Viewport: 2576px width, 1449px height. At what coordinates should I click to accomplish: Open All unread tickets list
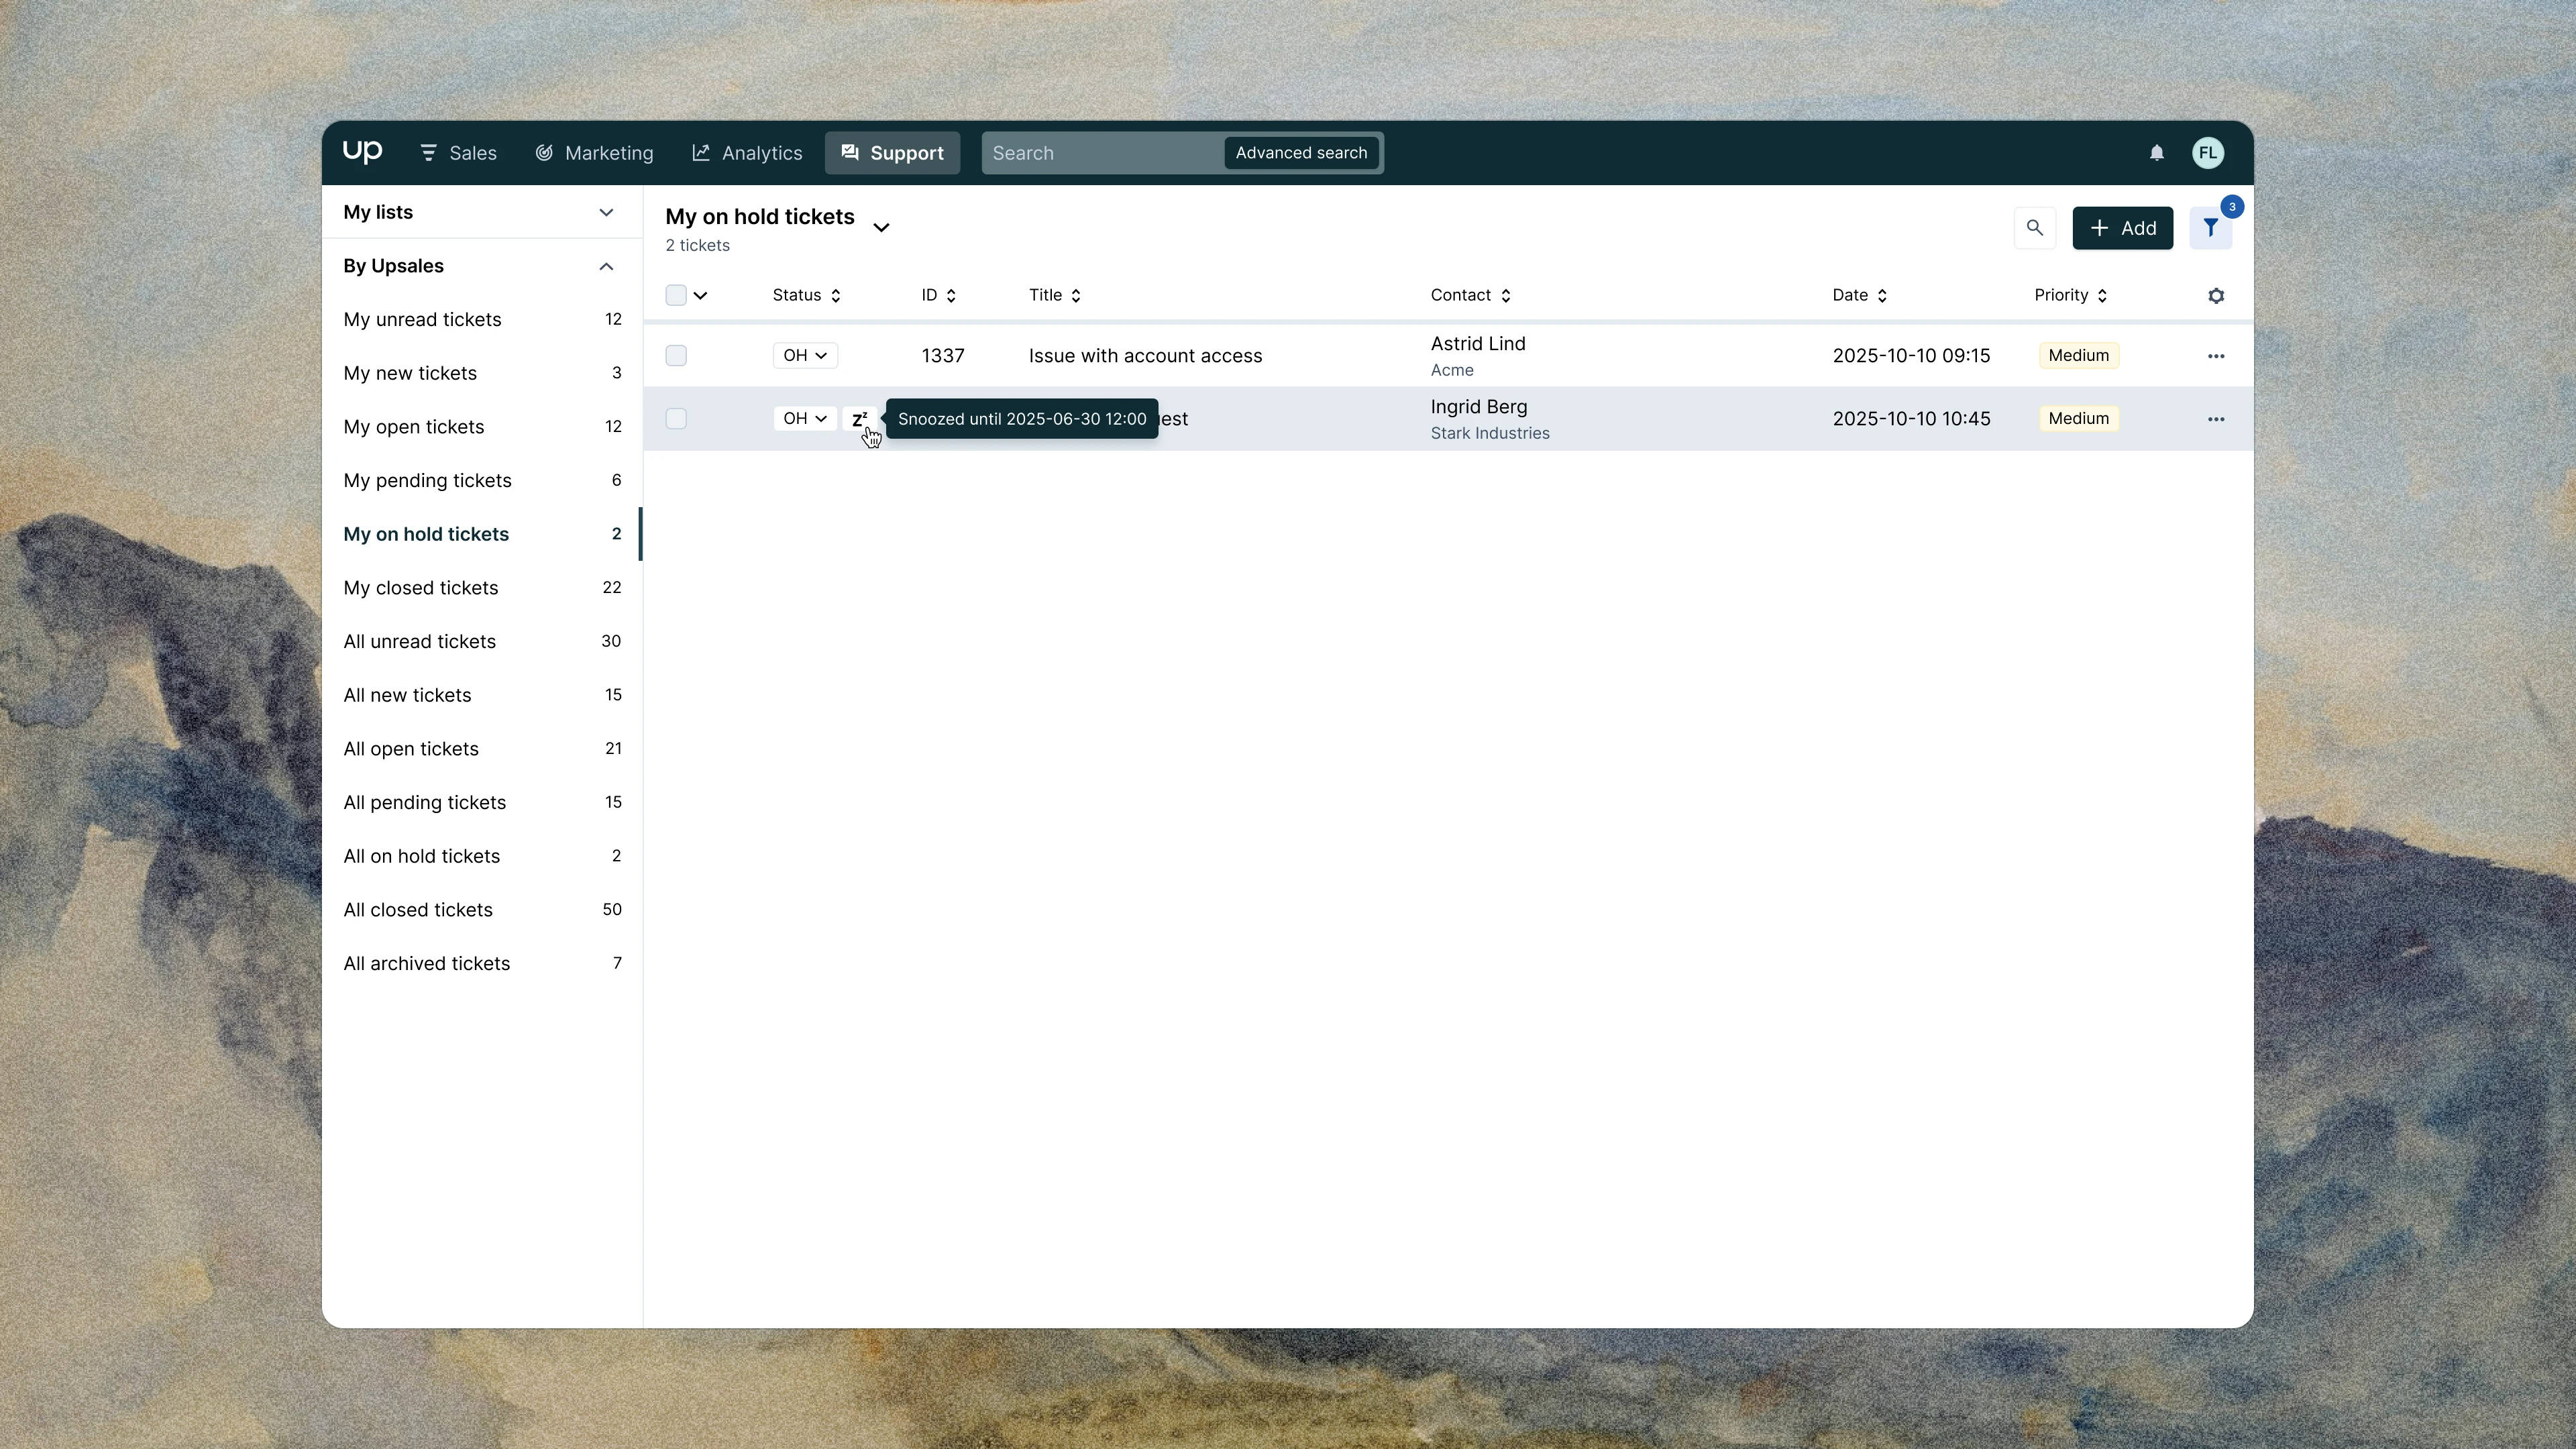(x=482, y=642)
